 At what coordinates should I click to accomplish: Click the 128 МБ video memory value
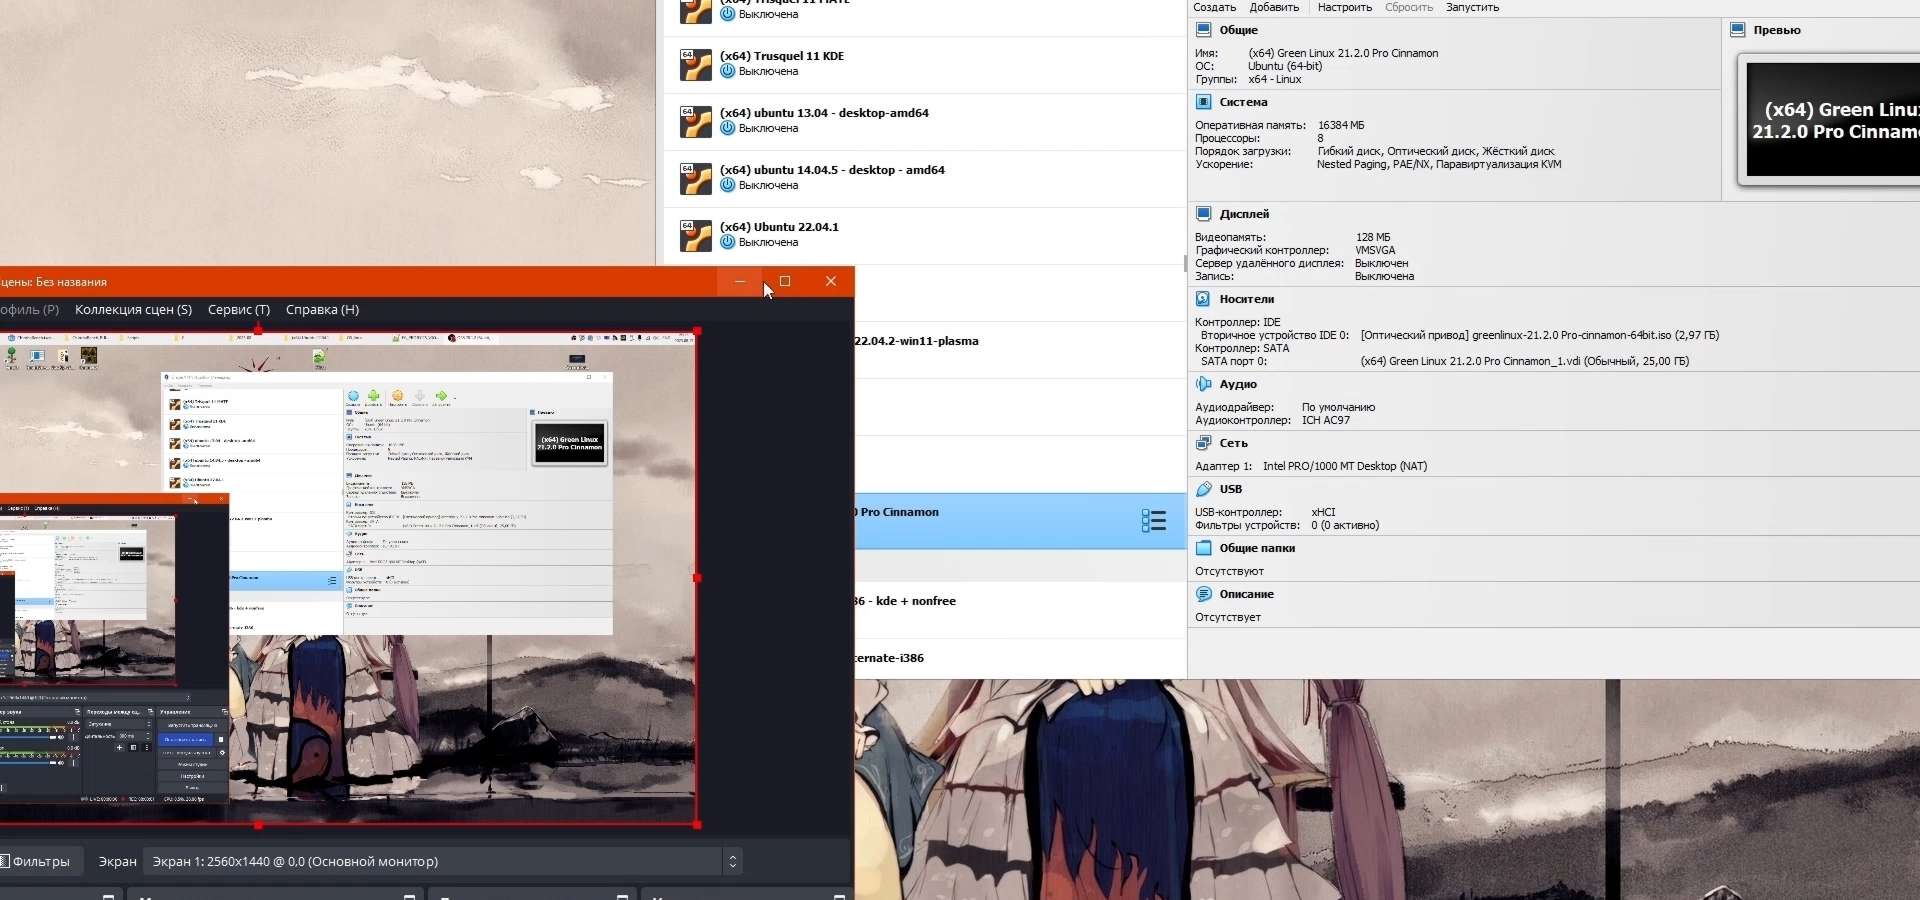pos(1373,237)
